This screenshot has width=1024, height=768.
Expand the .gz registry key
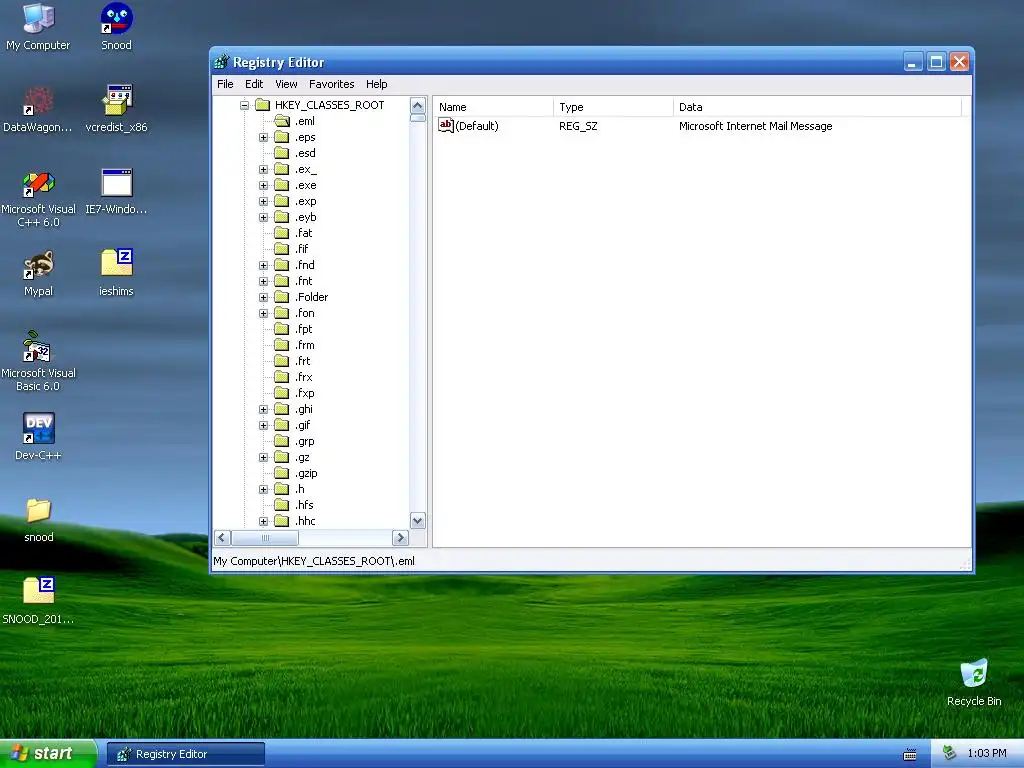(x=263, y=457)
